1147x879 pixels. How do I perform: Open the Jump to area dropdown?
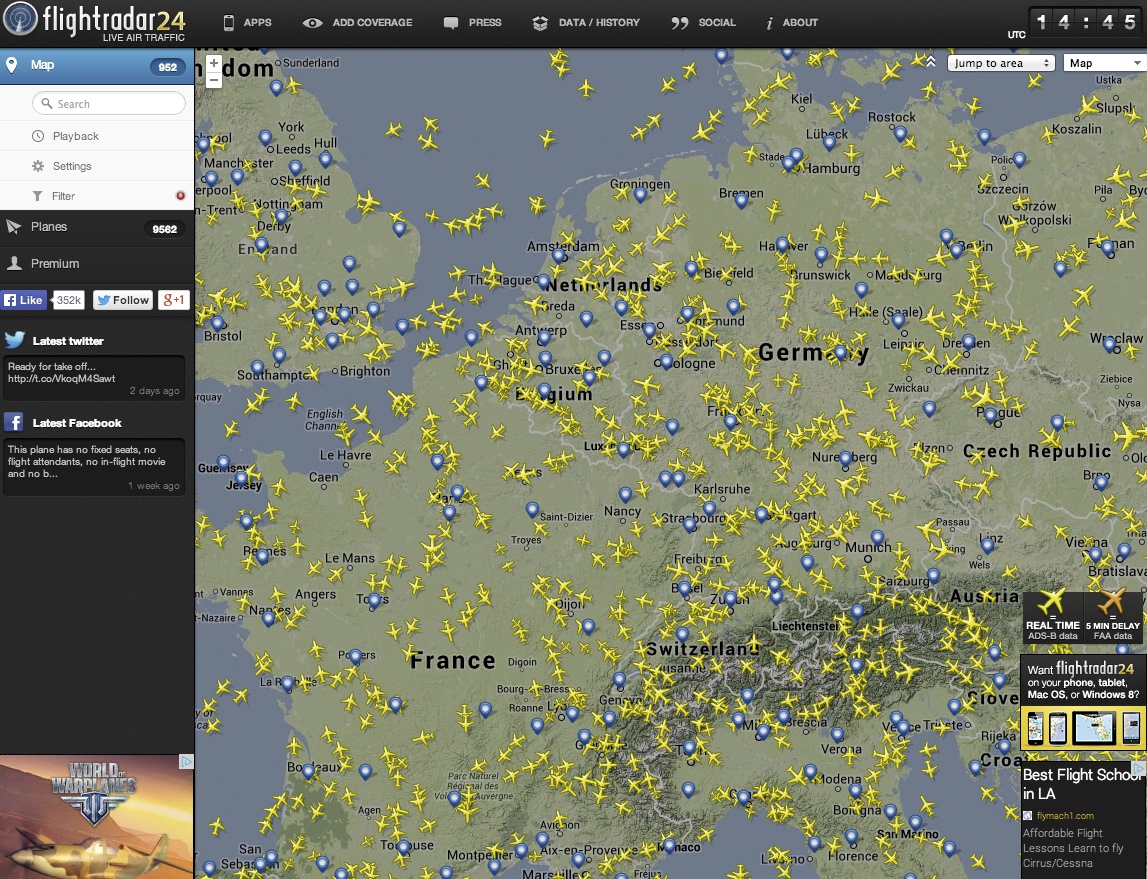[x=1000, y=62]
